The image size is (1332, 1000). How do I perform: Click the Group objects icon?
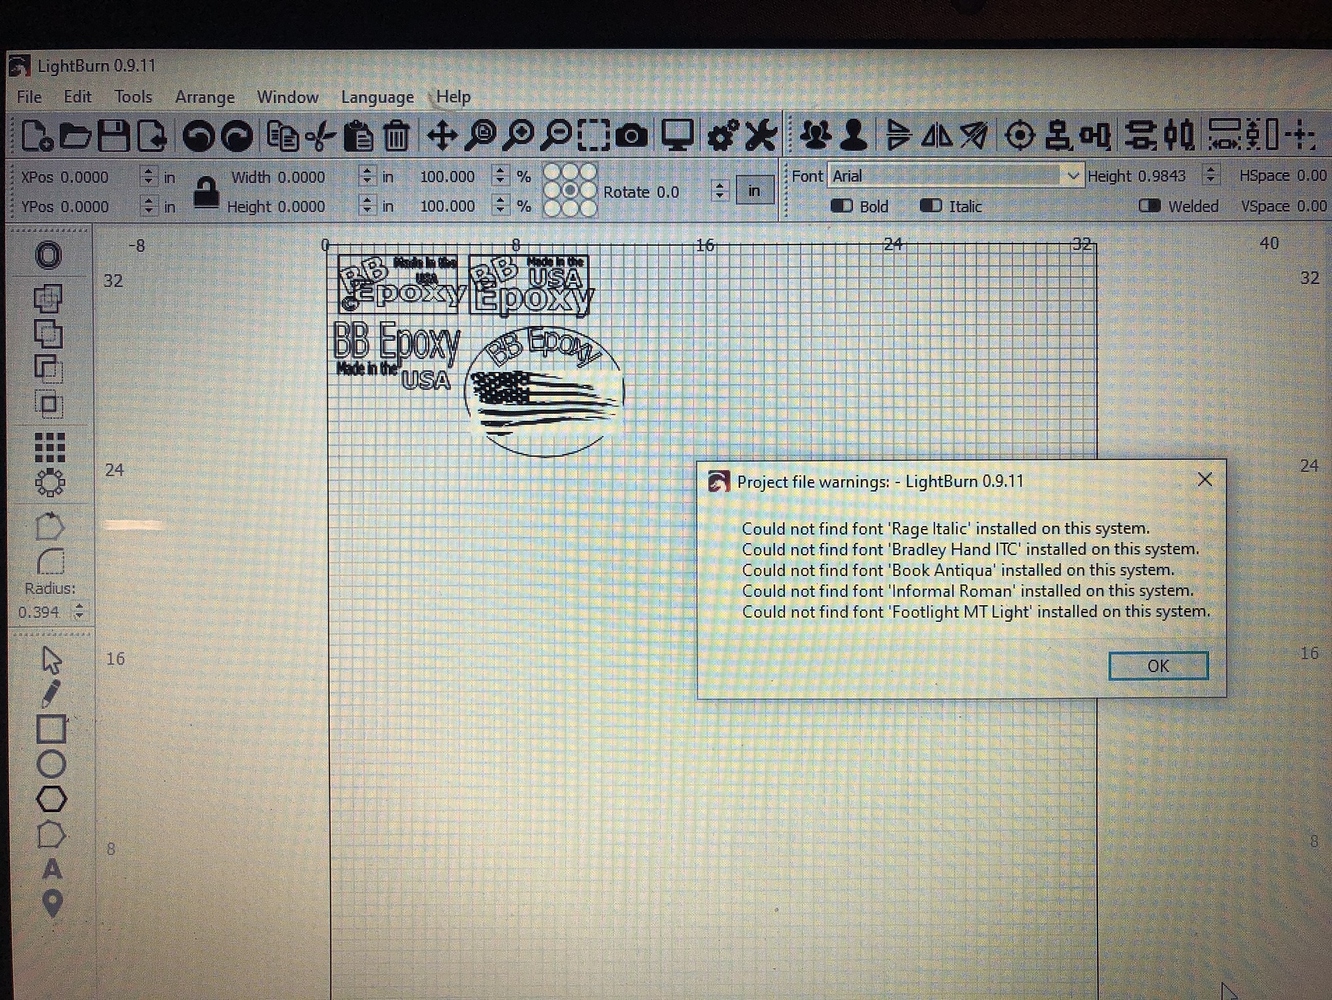click(816, 135)
